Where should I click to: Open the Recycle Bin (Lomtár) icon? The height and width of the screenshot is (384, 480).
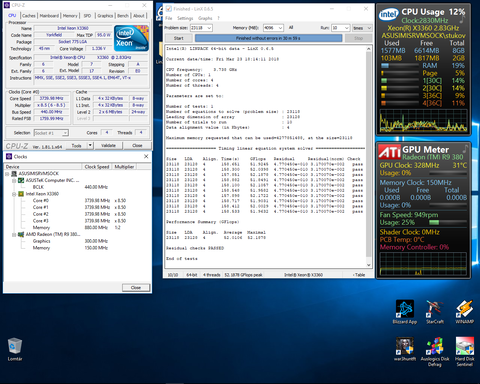(x=15, y=349)
